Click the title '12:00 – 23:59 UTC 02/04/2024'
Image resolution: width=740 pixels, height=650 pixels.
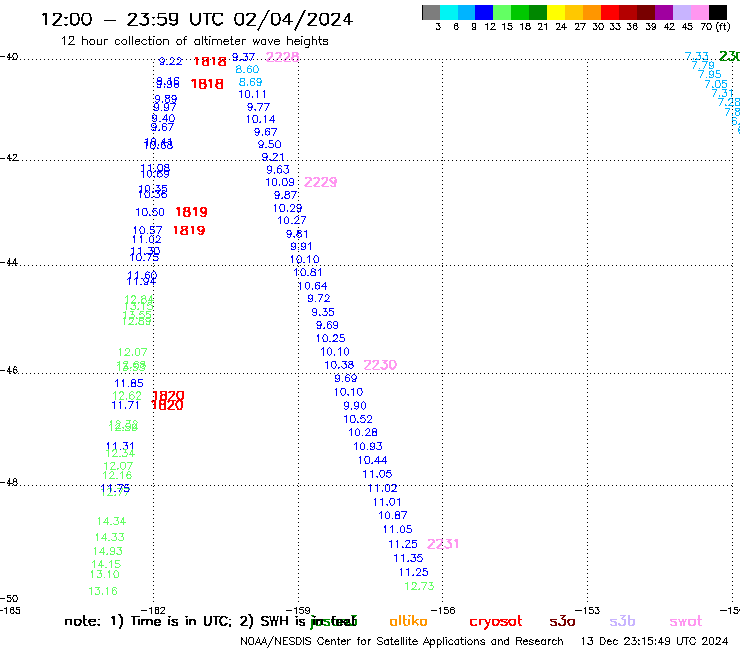coord(197,19)
